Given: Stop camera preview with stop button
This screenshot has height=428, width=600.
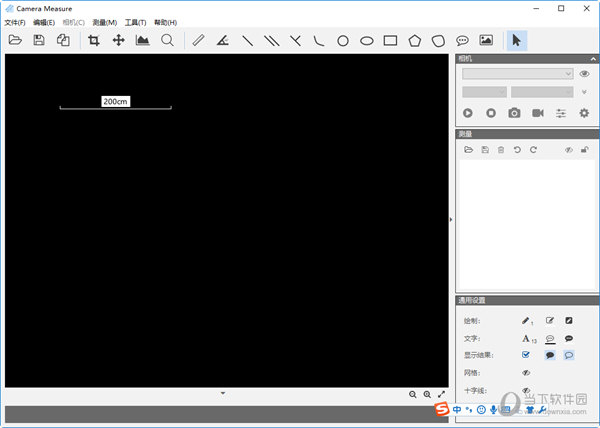Looking at the screenshot, I should 491,113.
